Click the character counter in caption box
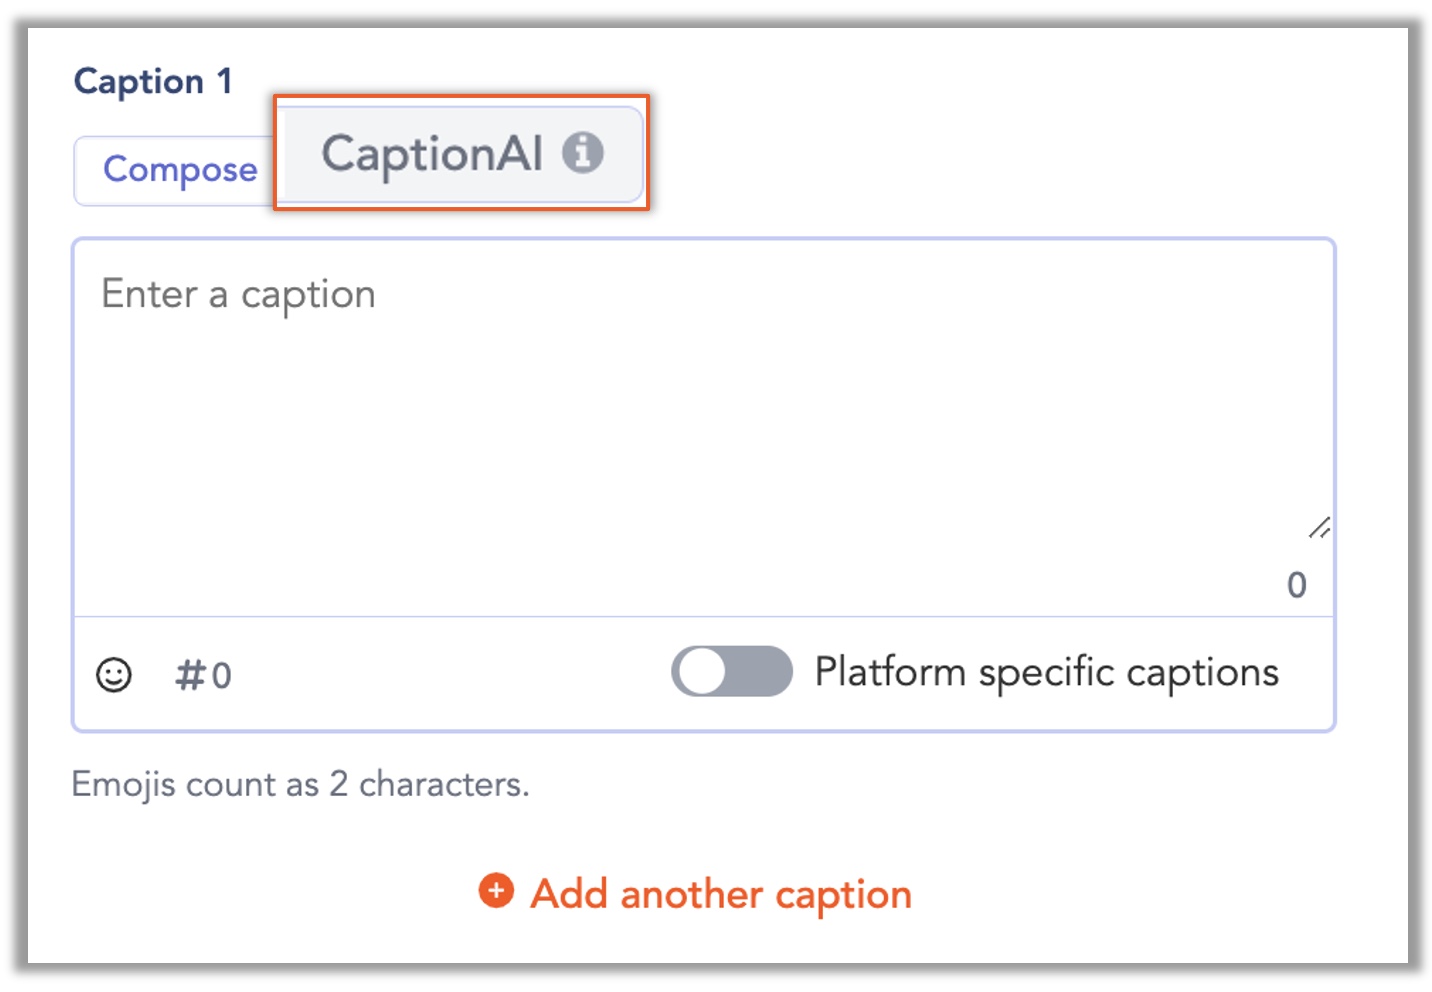Image resolution: width=1432 pixels, height=992 pixels. pyautogui.click(x=1297, y=585)
